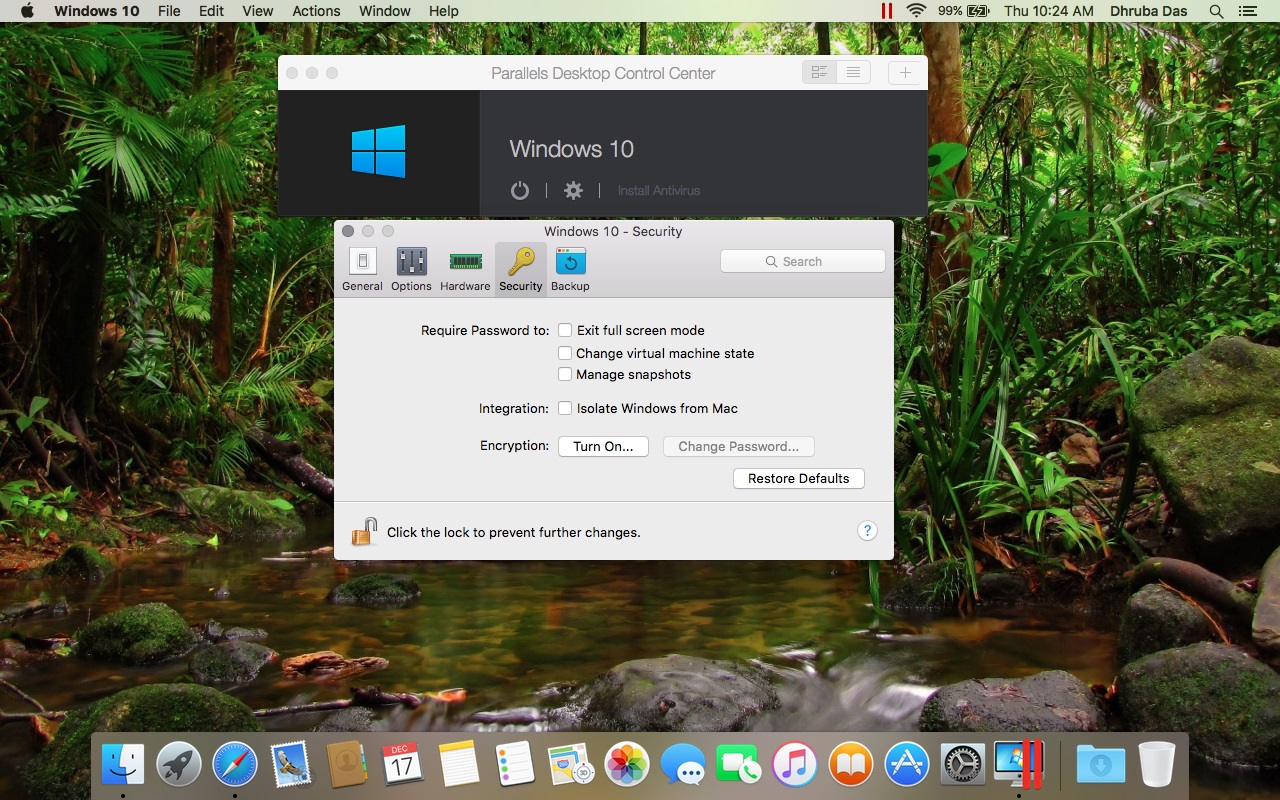Open the Backup settings pane
The image size is (1280, 800).
click(x=570, y=270)
